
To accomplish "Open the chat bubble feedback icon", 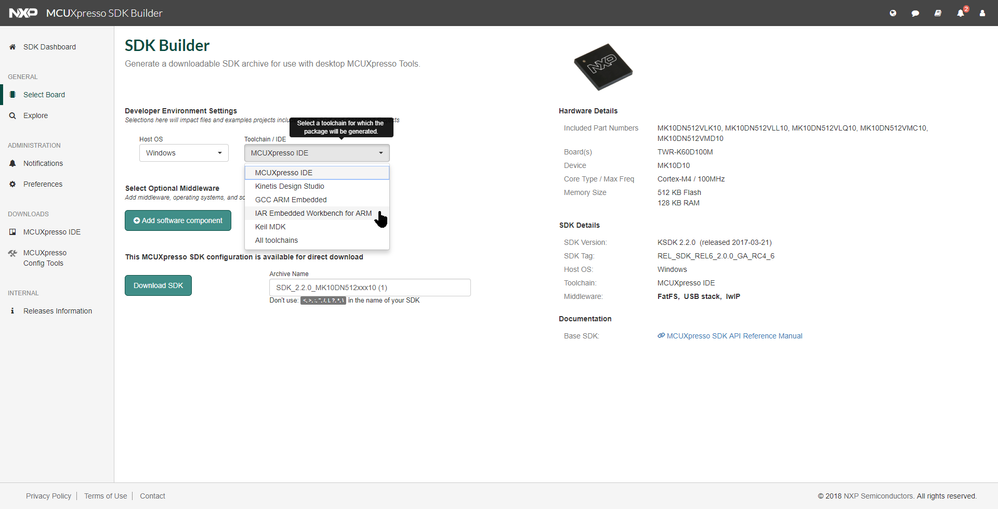I will coord(915,13).
